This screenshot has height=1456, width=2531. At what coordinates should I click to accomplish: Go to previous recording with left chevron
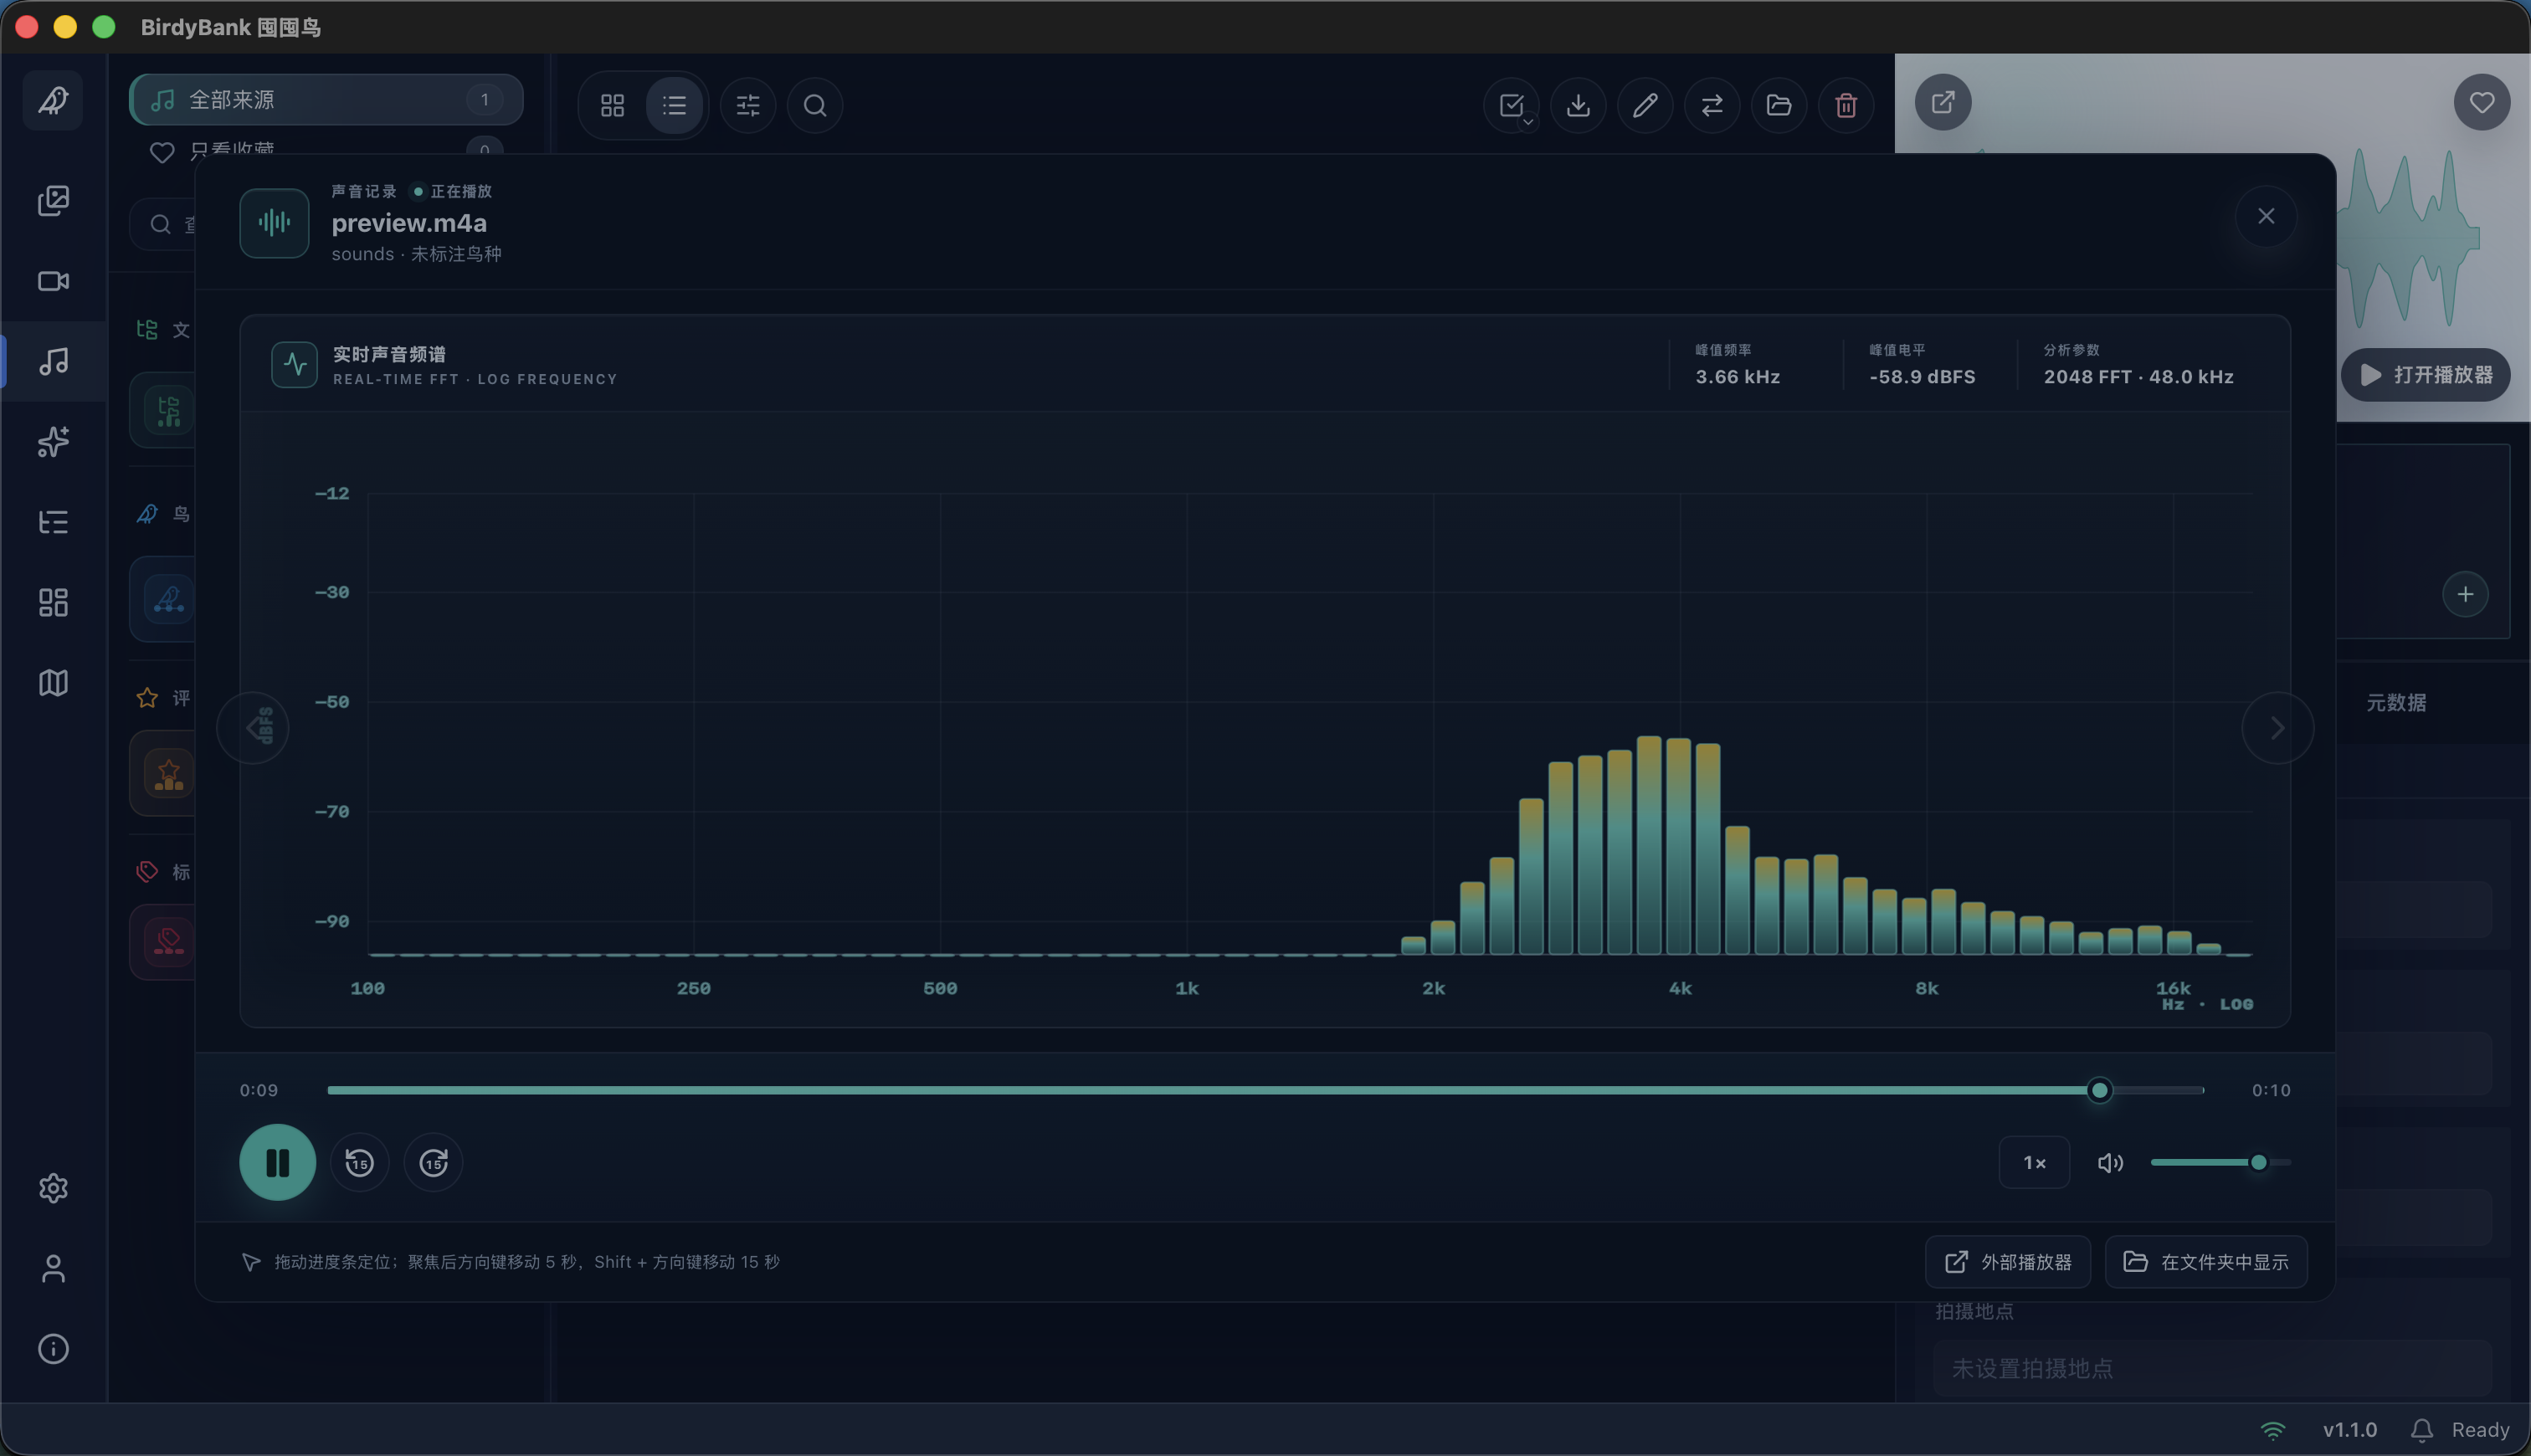click(253, 728)
